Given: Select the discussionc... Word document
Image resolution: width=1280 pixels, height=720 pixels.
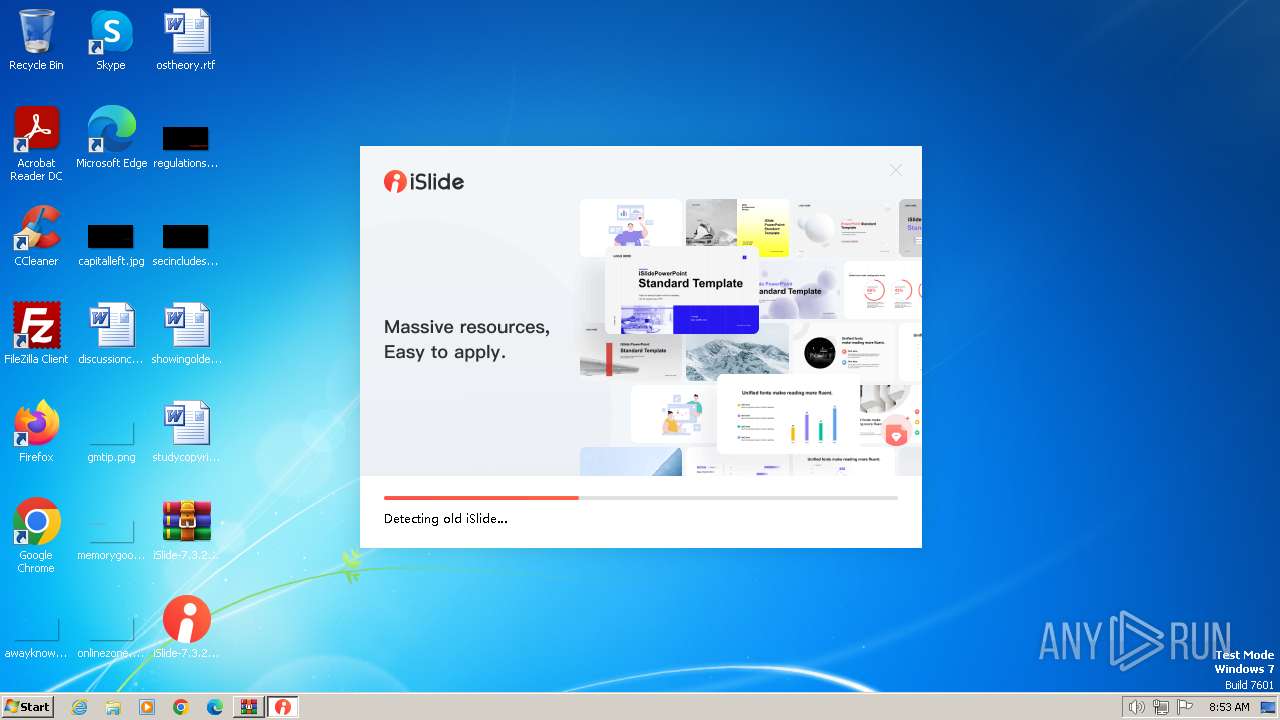Looking at the screenshot, I should click(x=111, y=334).
